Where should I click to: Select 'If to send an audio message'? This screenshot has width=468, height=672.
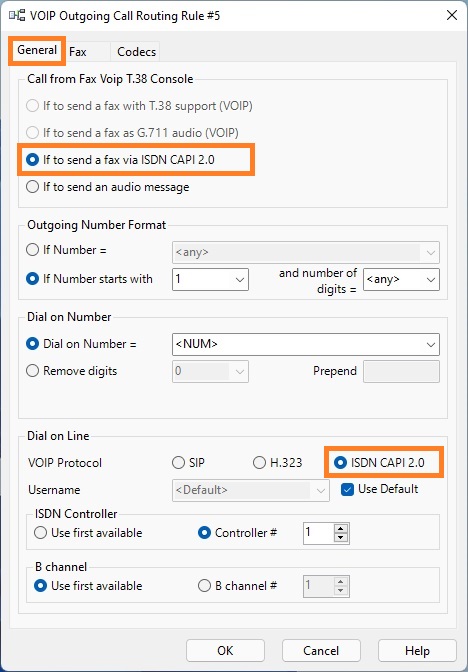click(108, 187)
